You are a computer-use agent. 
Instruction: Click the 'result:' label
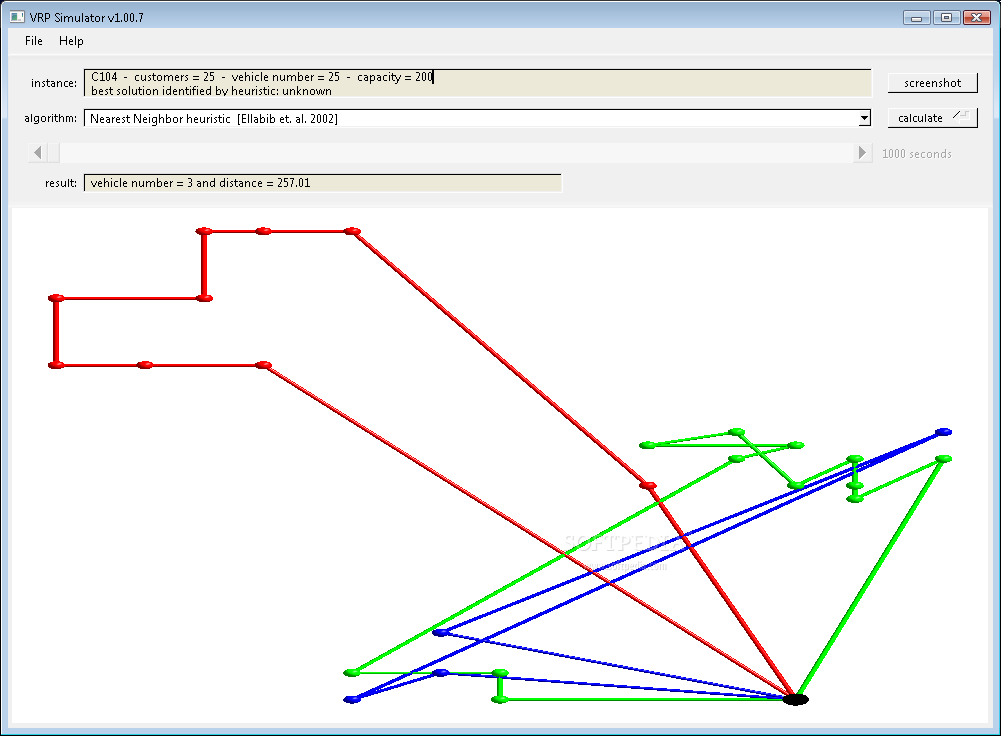pyautogui.click(x=61, y=183)
